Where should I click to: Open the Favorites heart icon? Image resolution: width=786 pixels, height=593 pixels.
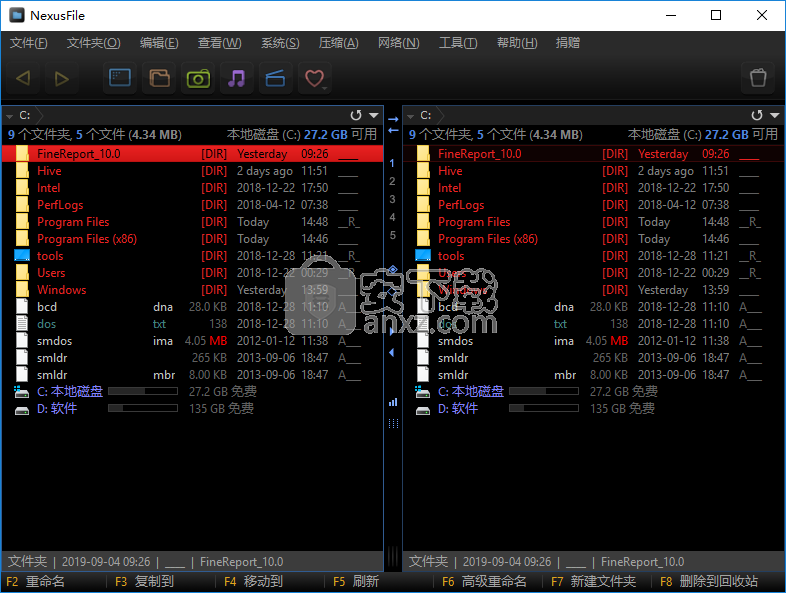(x=314, y=78)
